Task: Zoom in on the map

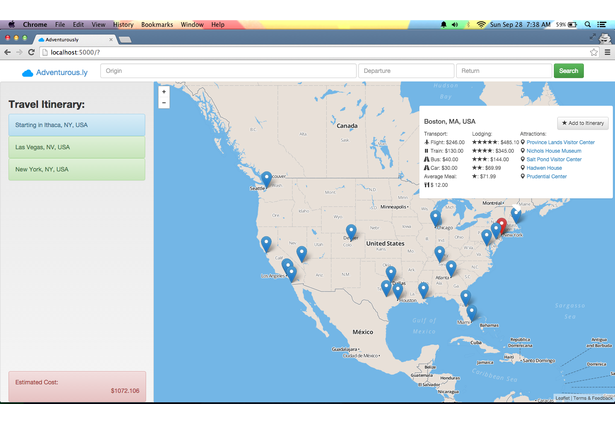Action: click(164, 92)
